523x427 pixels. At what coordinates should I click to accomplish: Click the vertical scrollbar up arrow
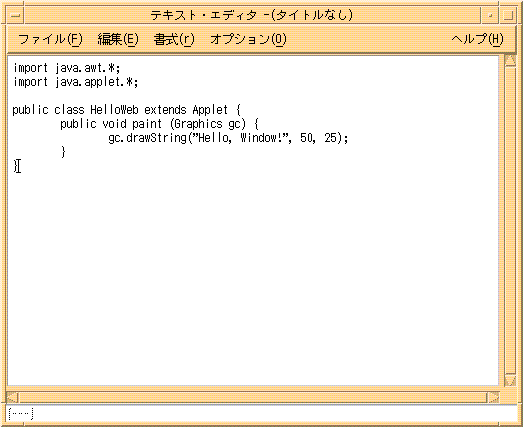tap(510, 61)
